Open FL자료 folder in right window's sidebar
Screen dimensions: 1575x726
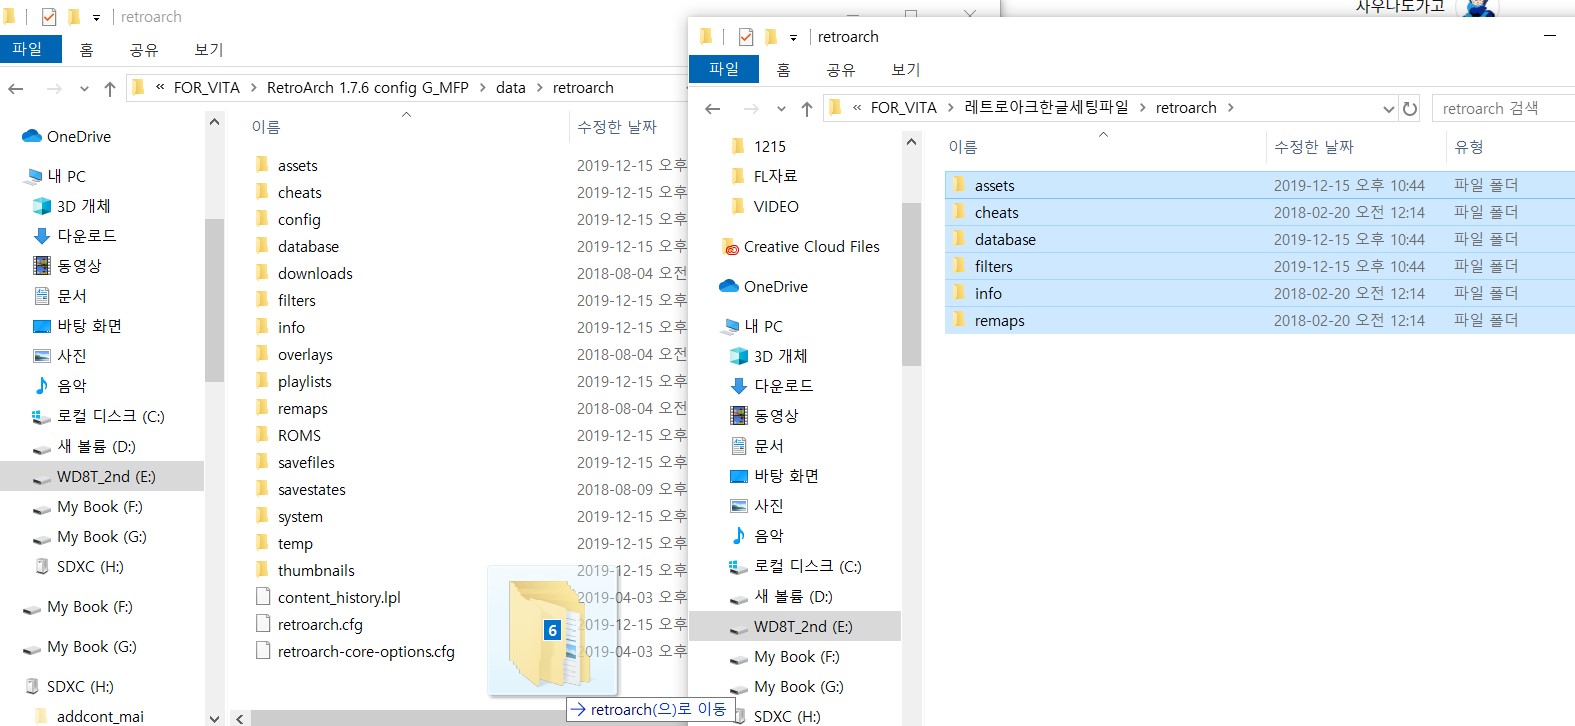[x=775, y=176]
